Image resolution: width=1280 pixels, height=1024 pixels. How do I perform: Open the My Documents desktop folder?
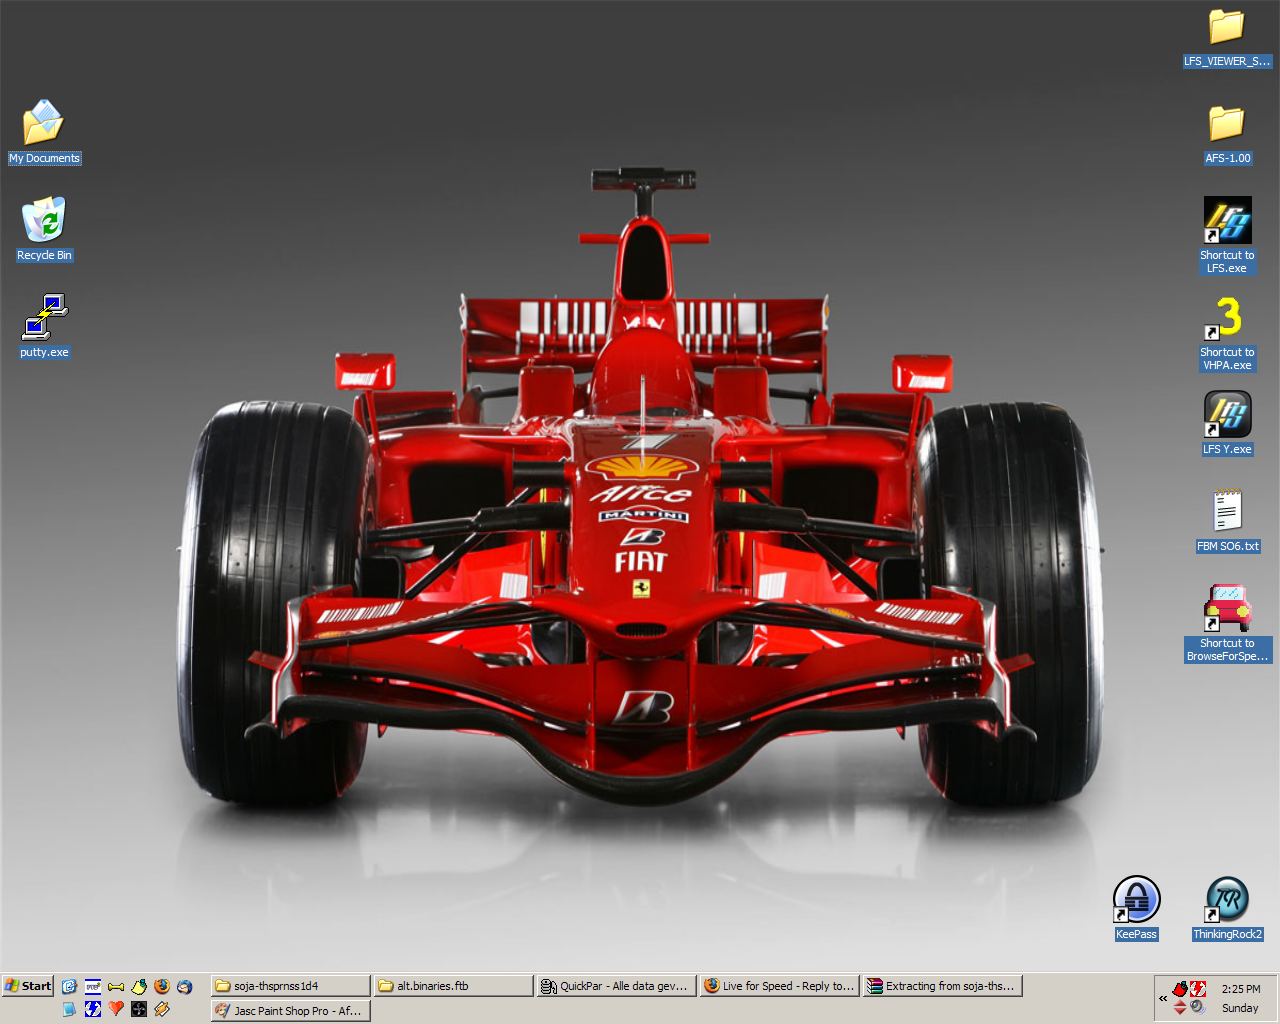pos(44,131)
